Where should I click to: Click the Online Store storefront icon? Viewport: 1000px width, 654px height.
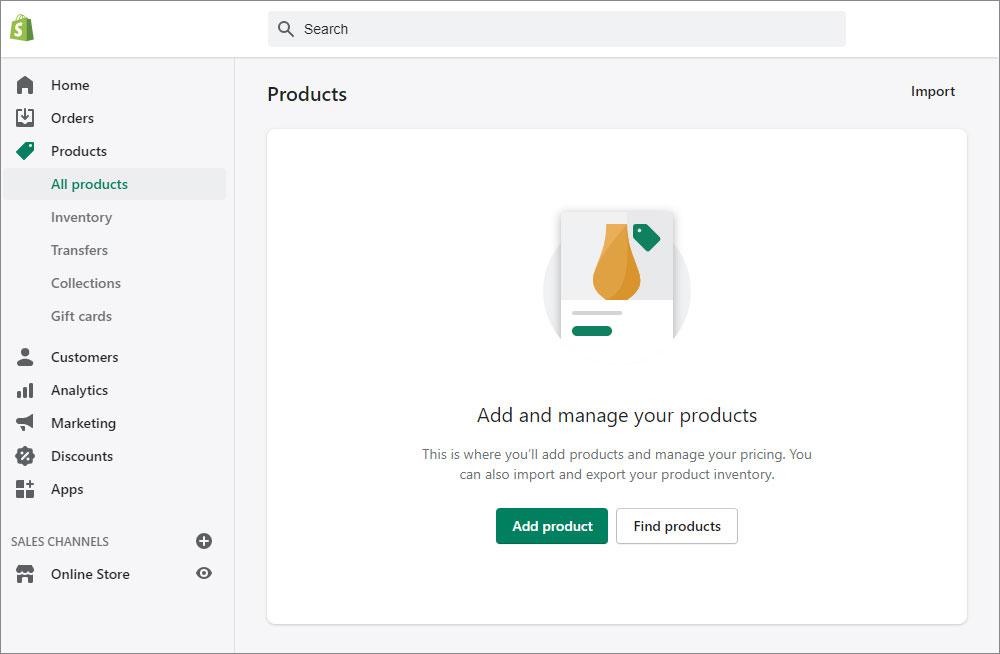(x=25, y=574)
